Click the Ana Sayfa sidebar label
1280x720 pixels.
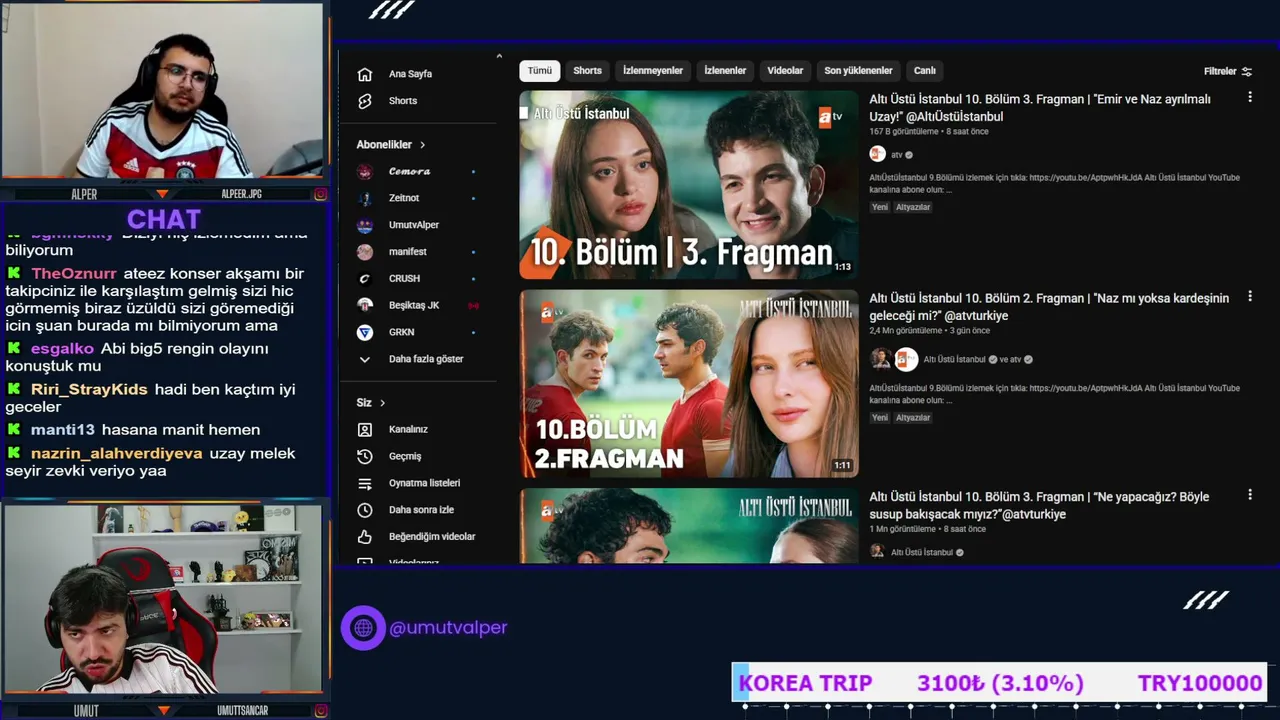pyautogui.click(x=410, y=74)
